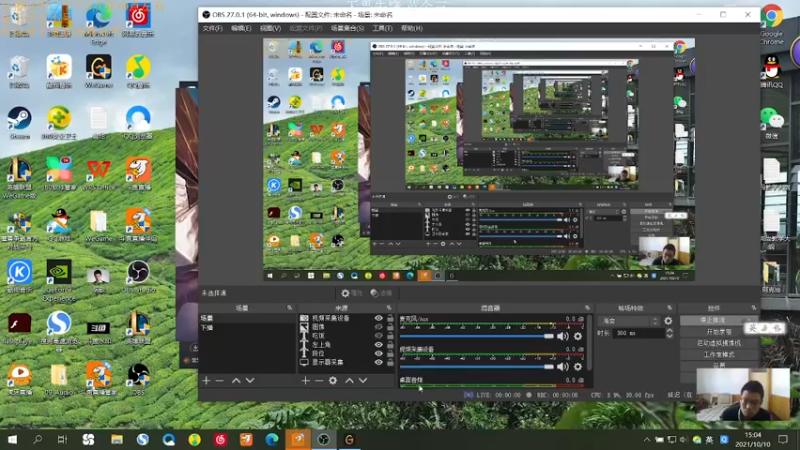This screenshot has width=800, height=450.
Task: Open transition properties gear in 转场特效 panel
Action: click(668, 321)
